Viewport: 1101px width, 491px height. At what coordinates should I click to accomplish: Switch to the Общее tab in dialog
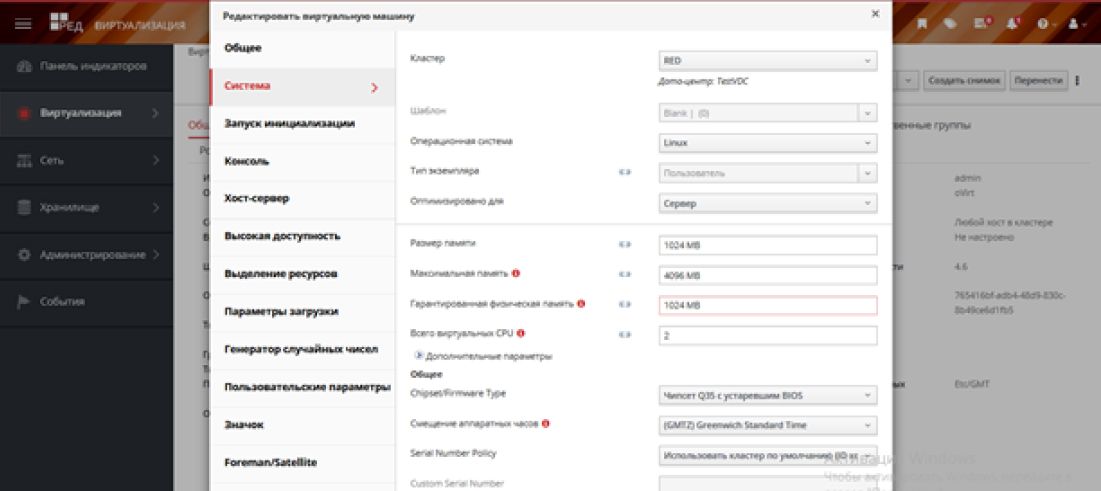point(243,48)
